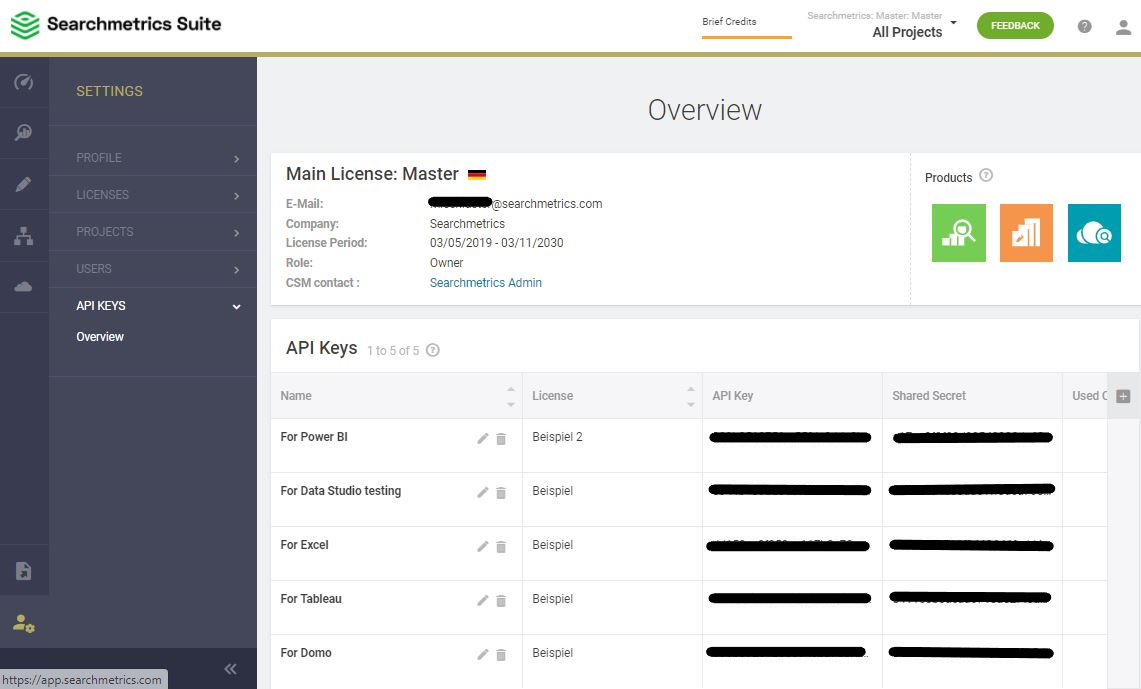Collapse the API KEYS settings section
1141x689 pixels.
click(x=153, y=306)
